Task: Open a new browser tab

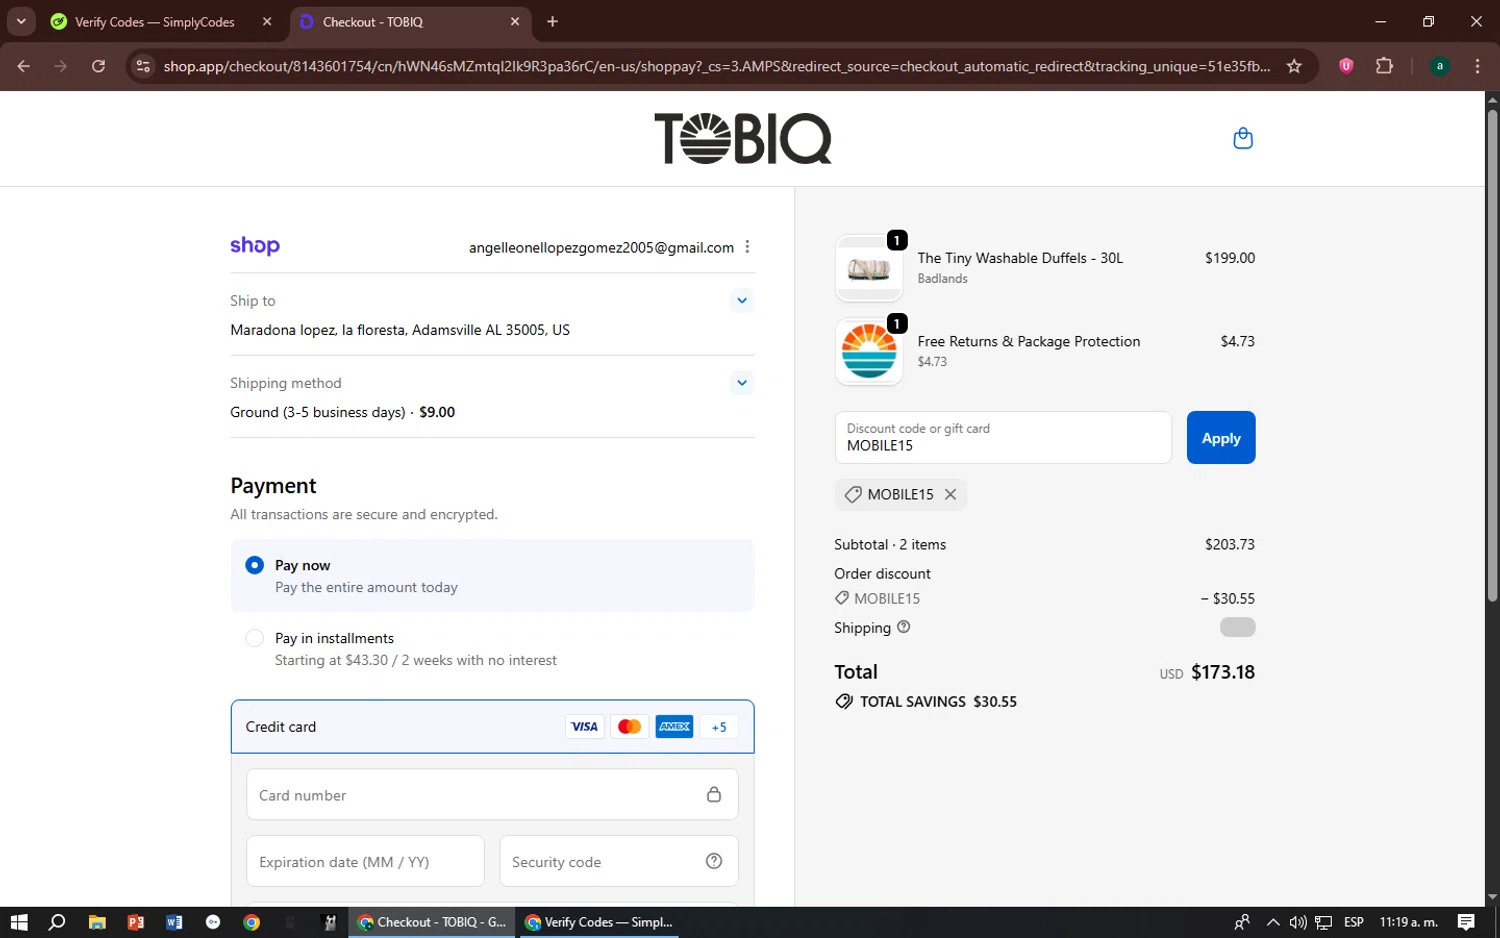Action: 553,21
